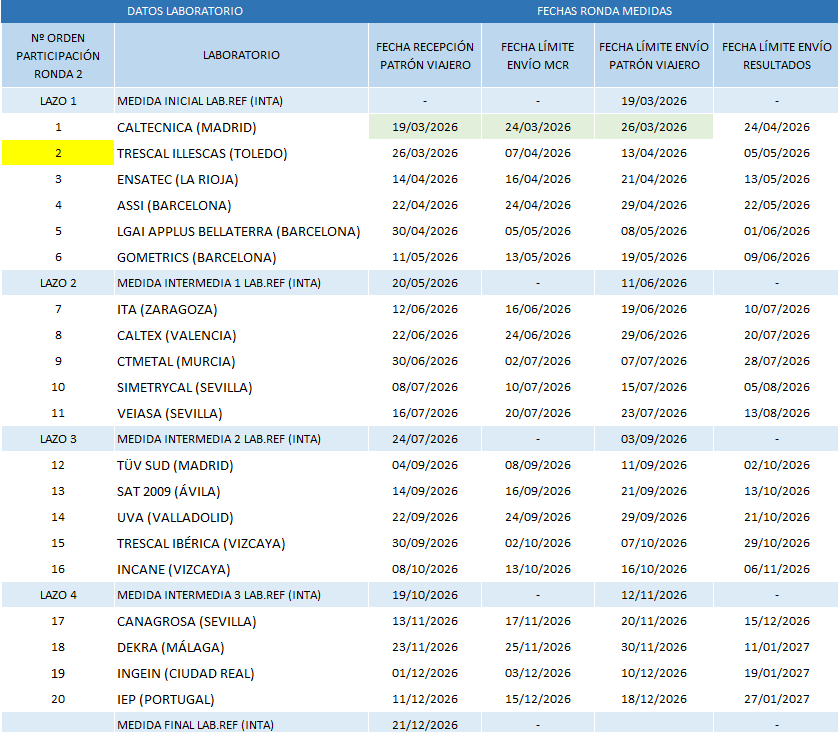Select the MEDIDA FINAL LAB.REF (INTA) cell
This screenshot has width=838, height=732.
(x=195, y=724)
